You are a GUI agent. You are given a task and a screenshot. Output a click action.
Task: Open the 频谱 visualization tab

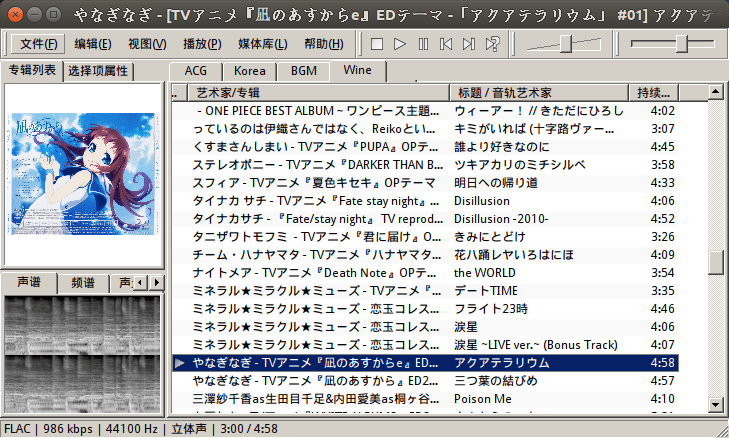(x=85, y=282)
